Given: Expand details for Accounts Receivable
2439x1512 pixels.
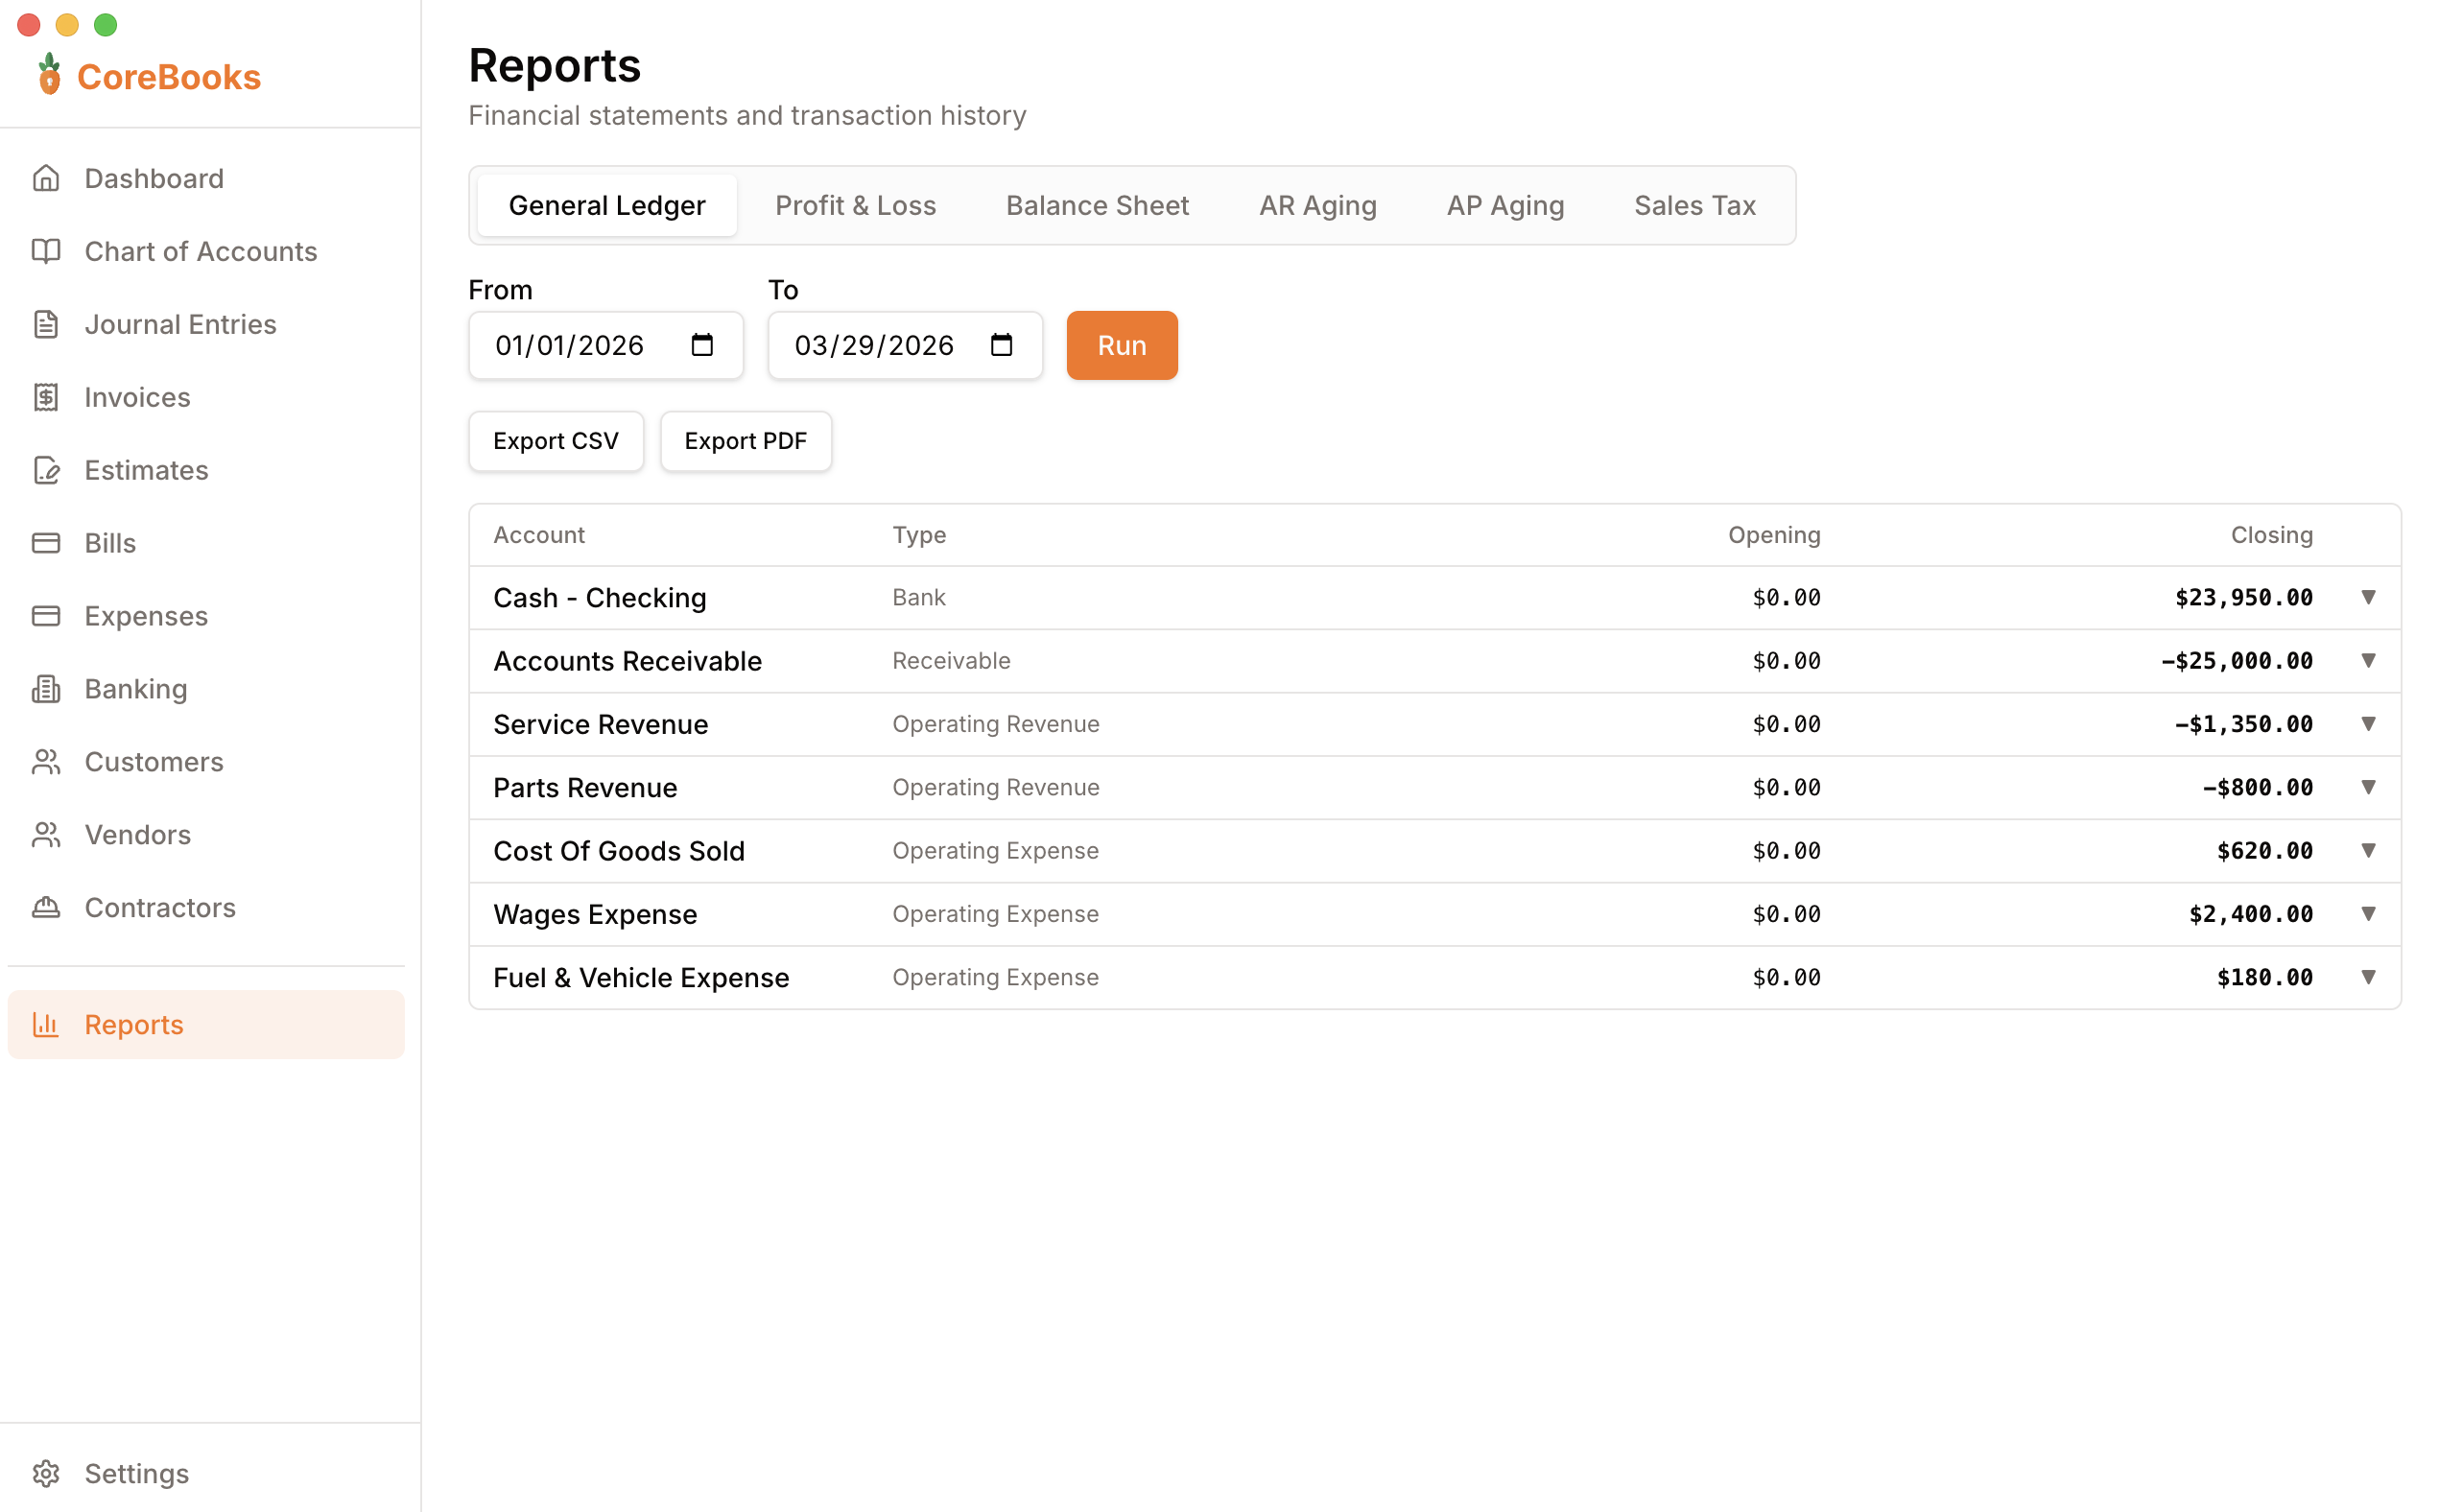Looking at the screenshot, I should click(x=2369, y=660).
